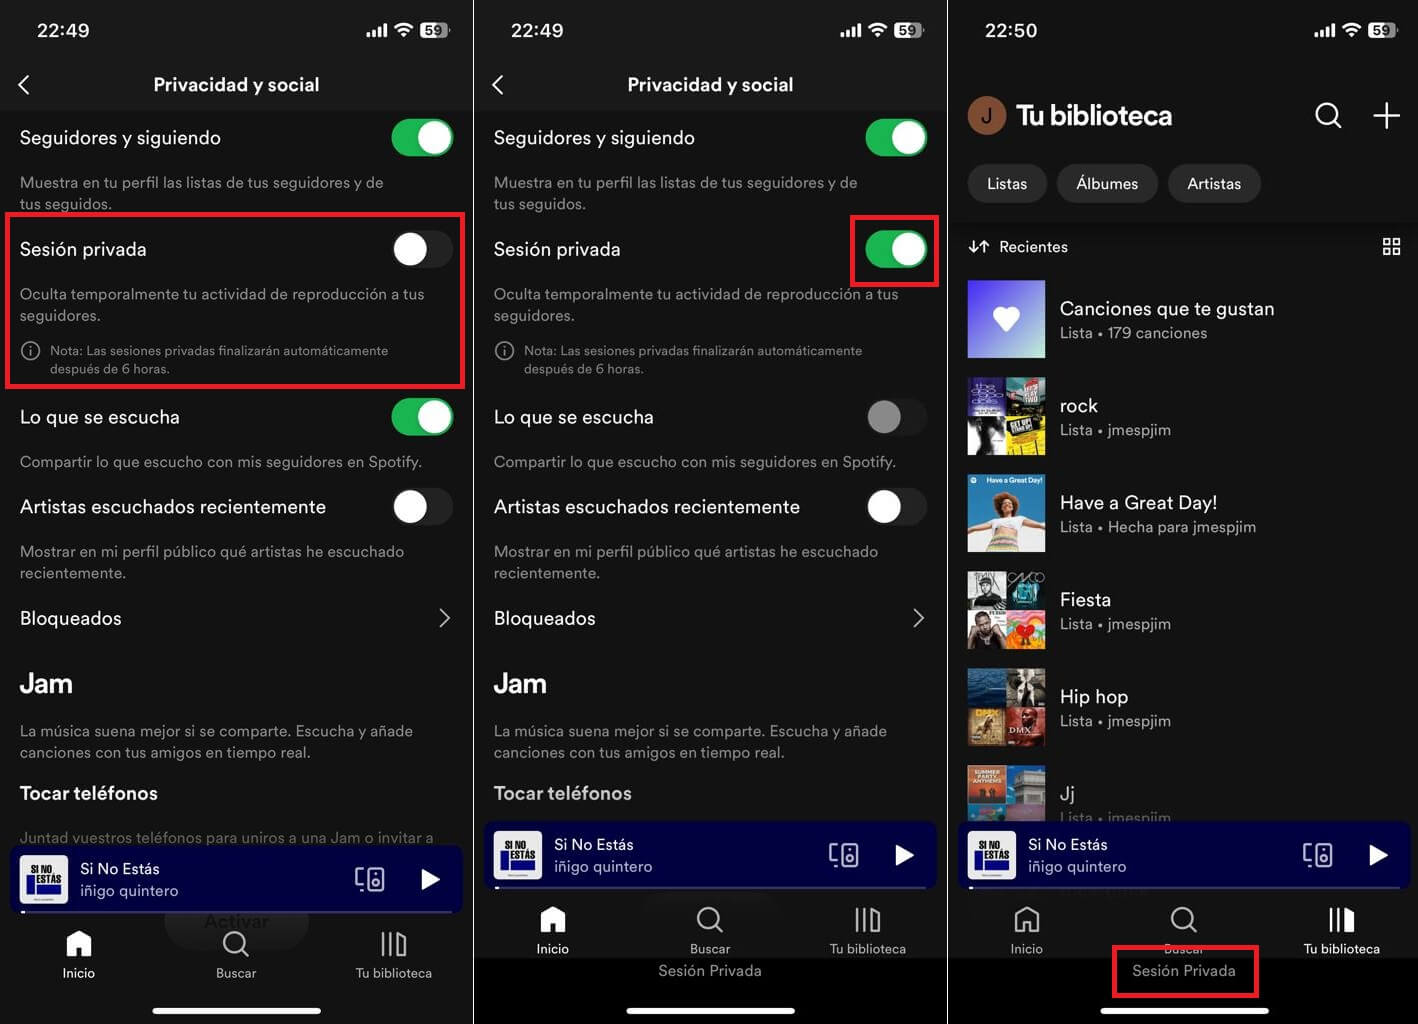Enable Sesión privada switch in left screen

422,249
